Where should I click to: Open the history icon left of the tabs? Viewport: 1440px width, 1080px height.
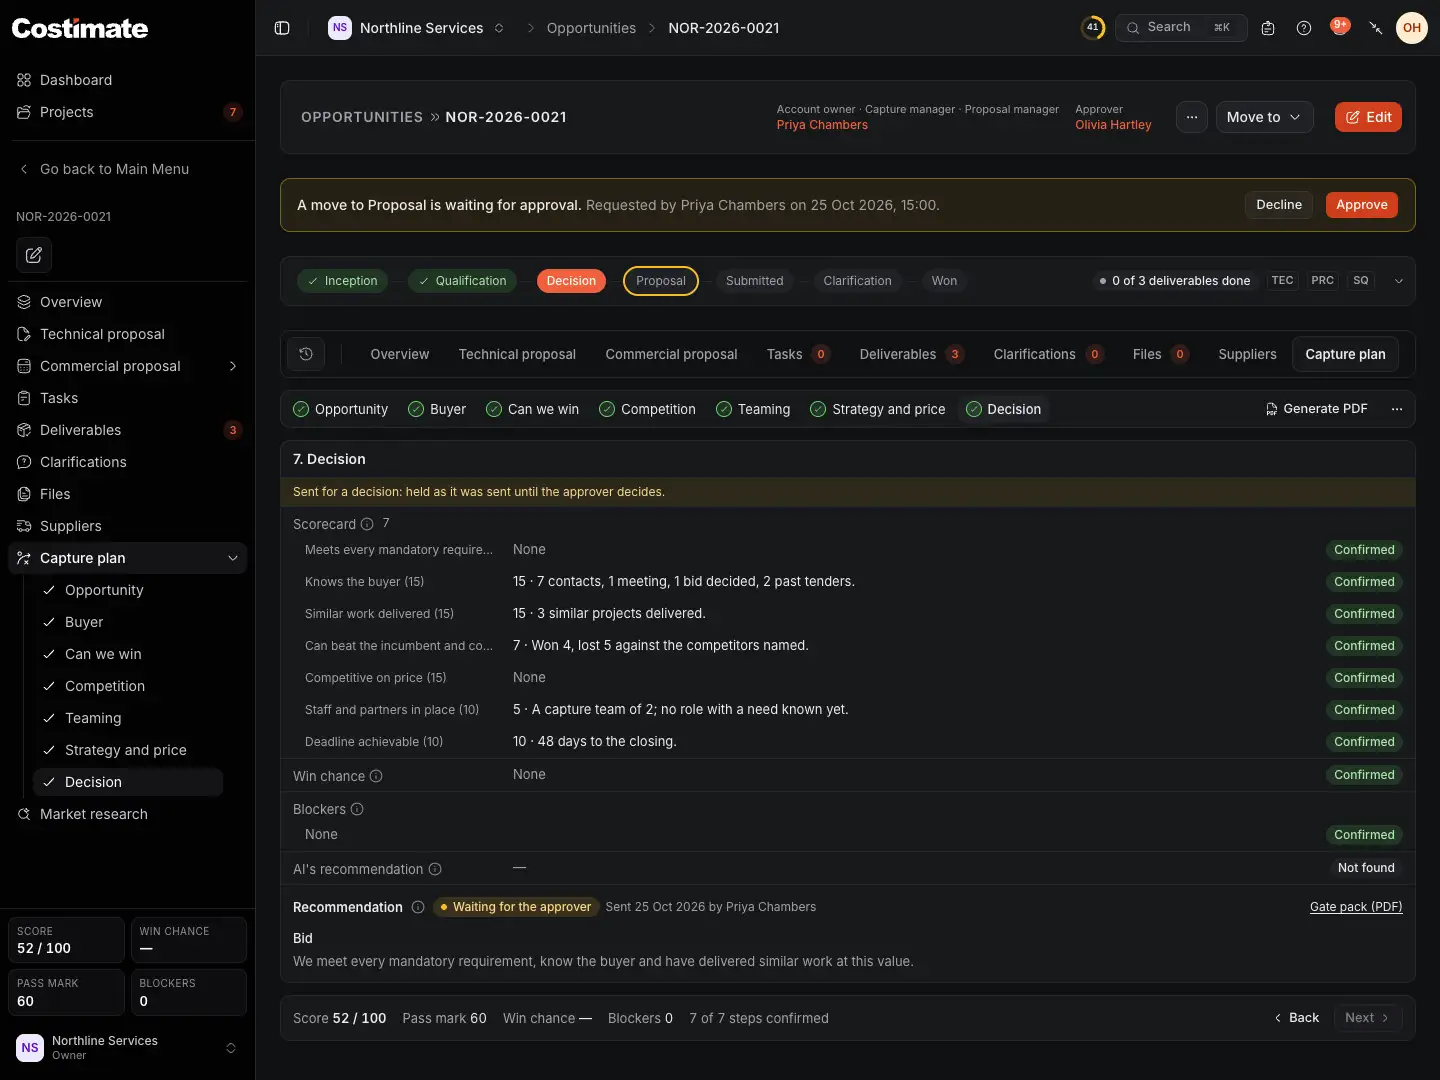[x=306, y=354]
